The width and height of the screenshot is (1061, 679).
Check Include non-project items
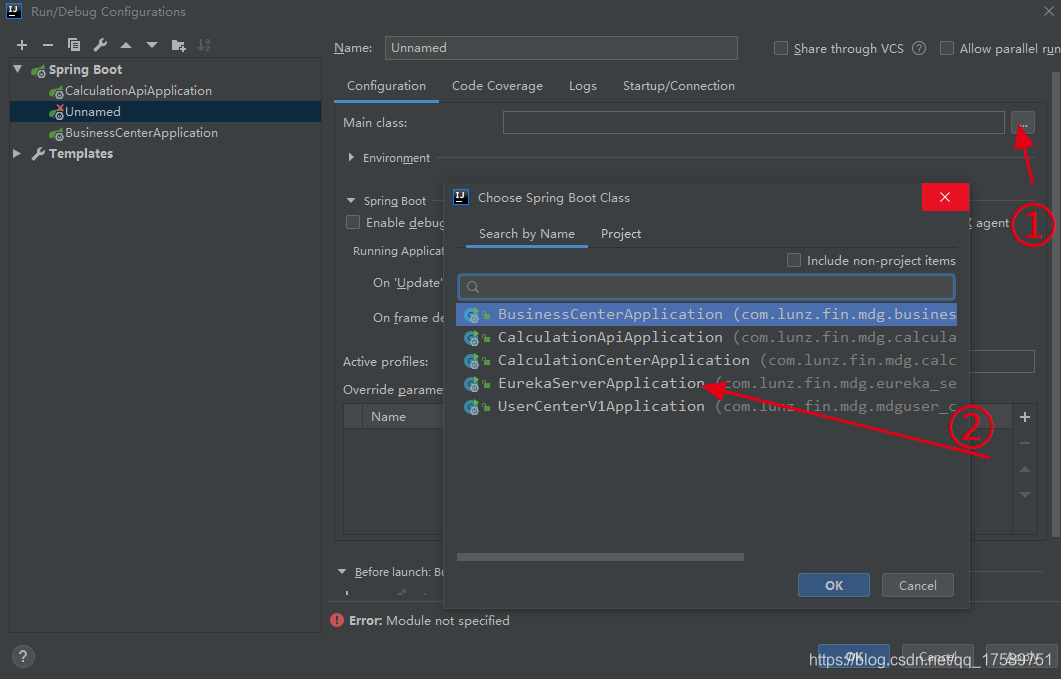point(794,260)
